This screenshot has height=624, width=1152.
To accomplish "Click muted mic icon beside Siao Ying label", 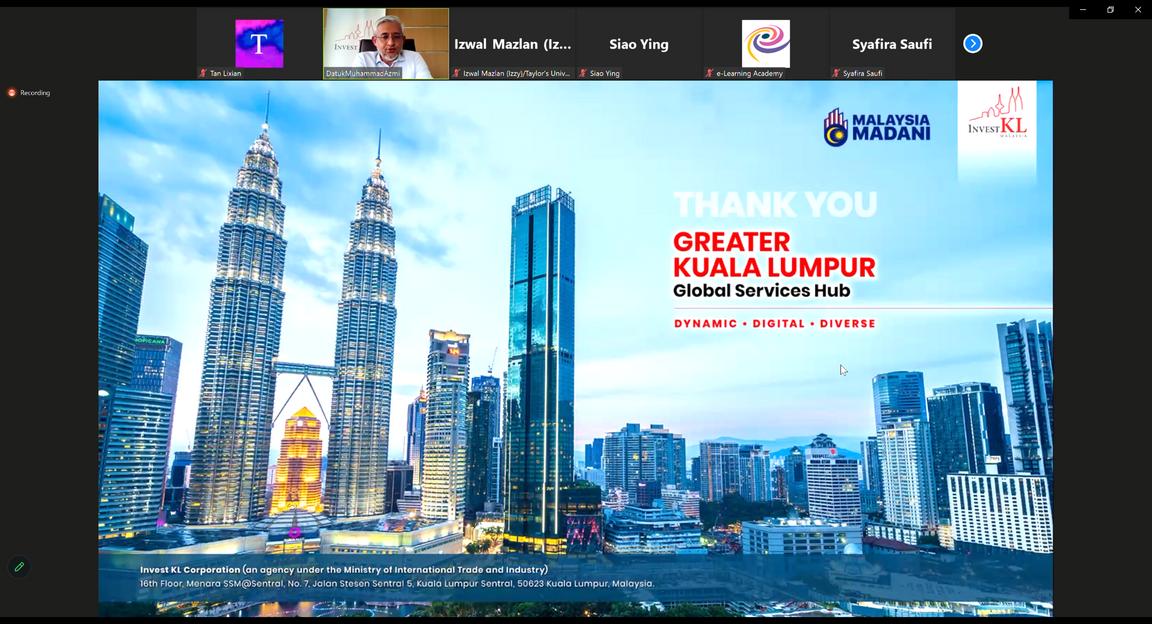I will click(583, 73).
